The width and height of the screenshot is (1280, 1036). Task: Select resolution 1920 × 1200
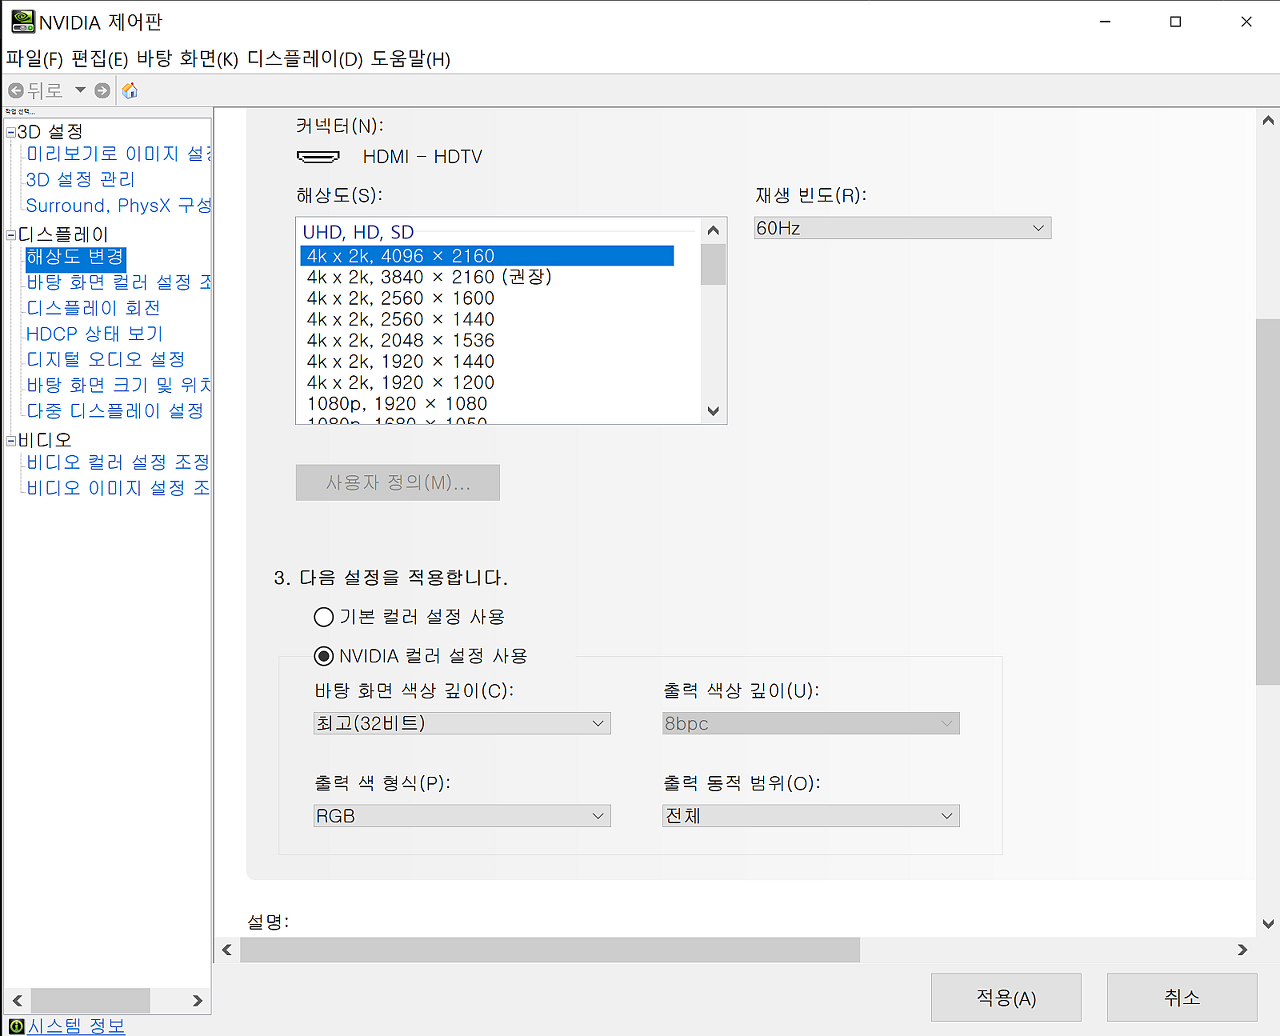[x=400, y=382]
